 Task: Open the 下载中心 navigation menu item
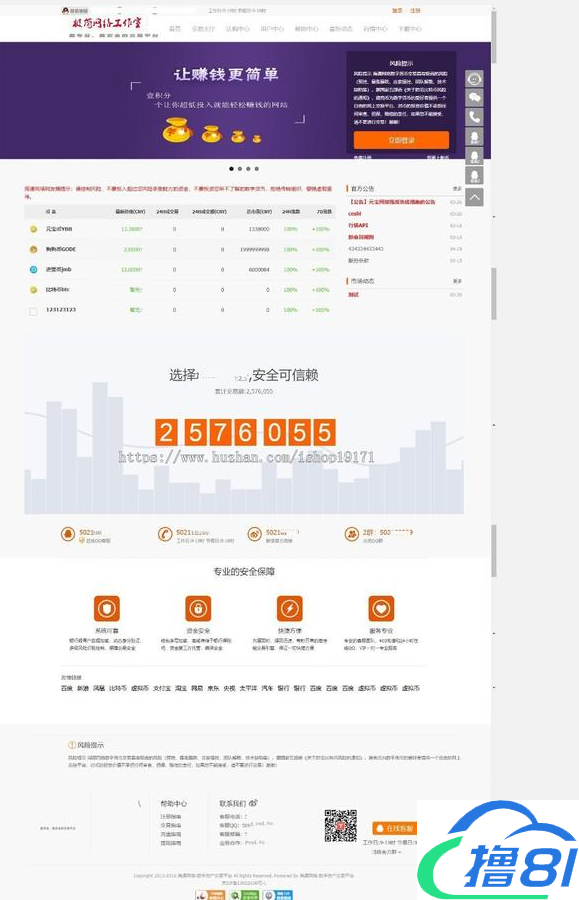point(410,29)
